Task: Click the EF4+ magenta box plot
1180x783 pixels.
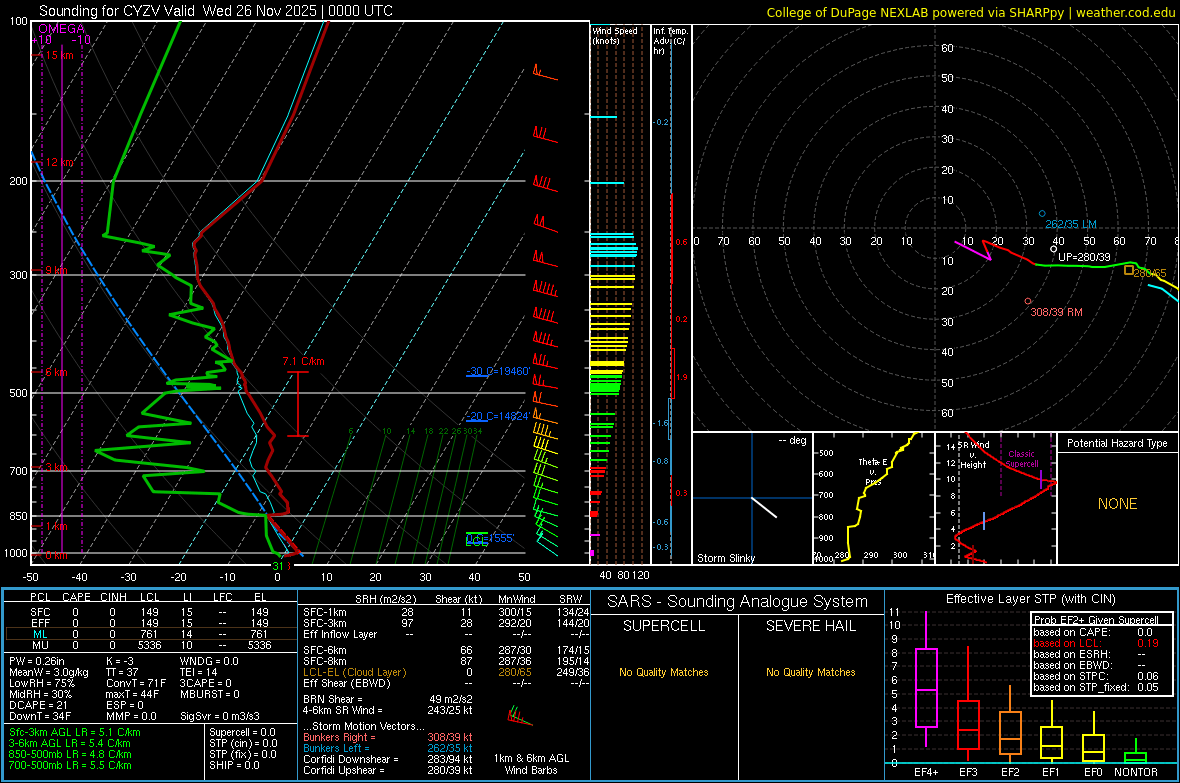Action: coord(926,680)
